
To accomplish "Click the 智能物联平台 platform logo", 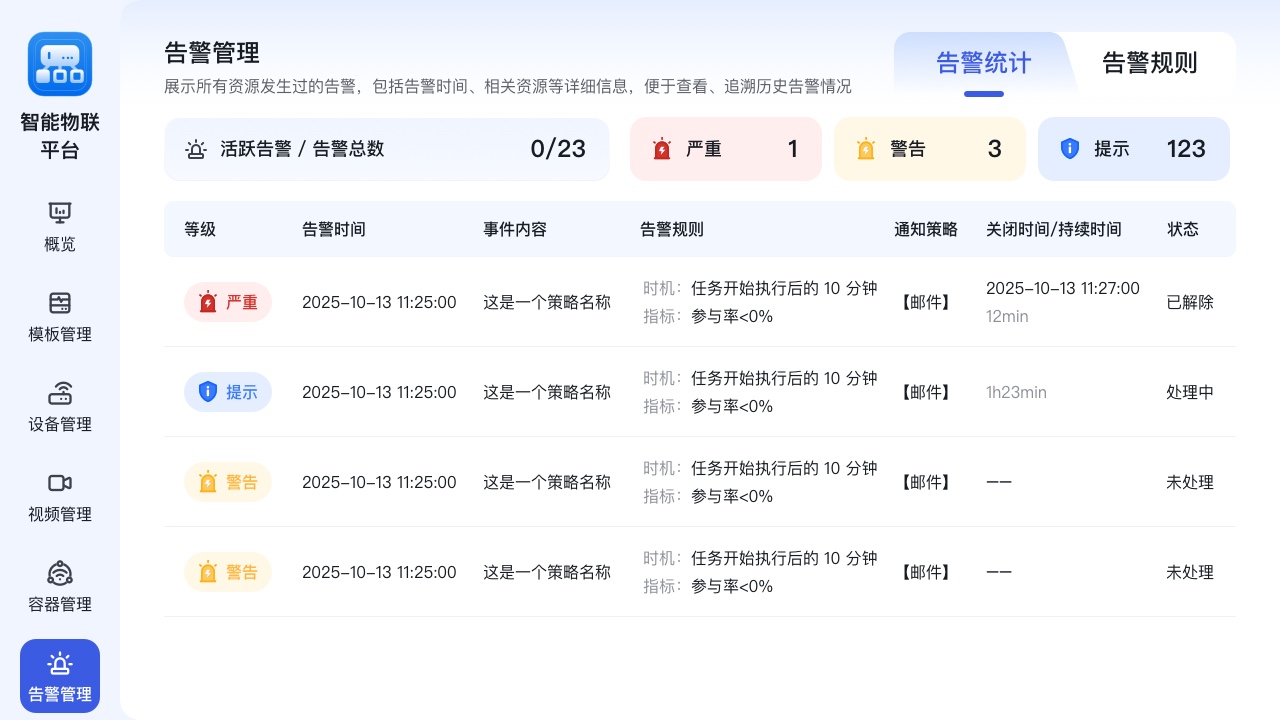I will click(x=60, y=64).
